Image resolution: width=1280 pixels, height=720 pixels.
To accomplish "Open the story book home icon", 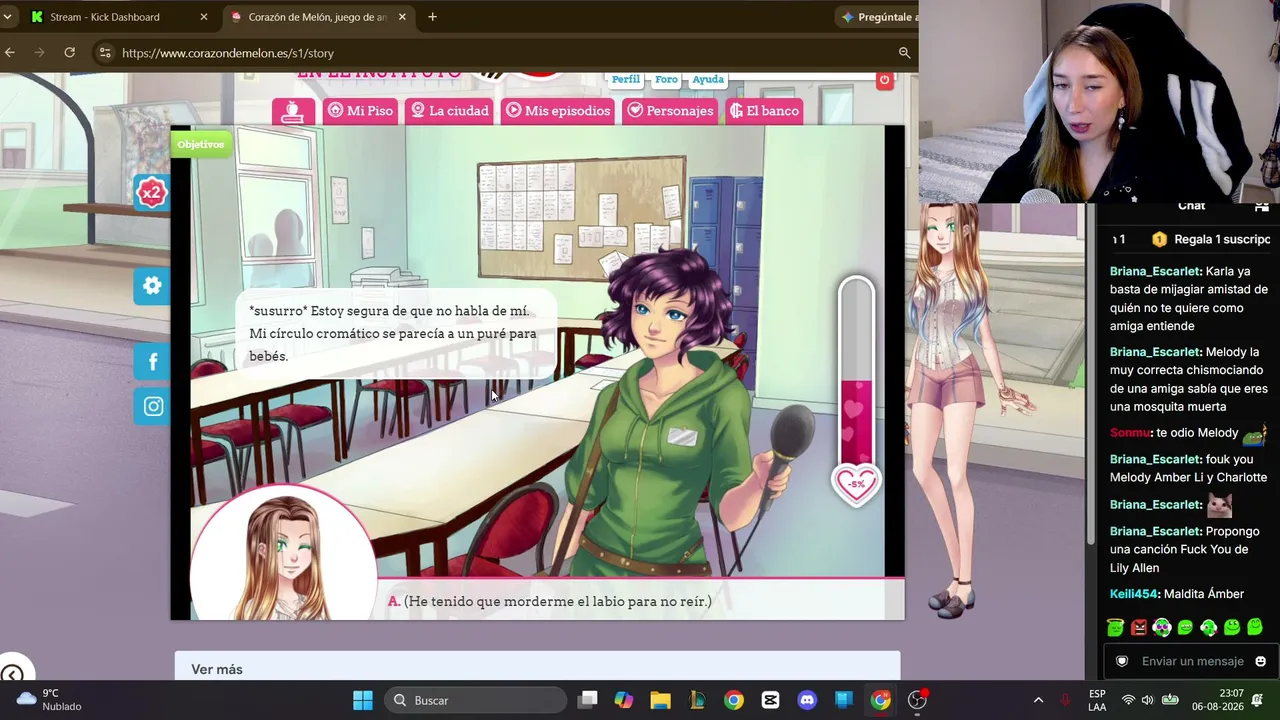I will pos(293,111).
